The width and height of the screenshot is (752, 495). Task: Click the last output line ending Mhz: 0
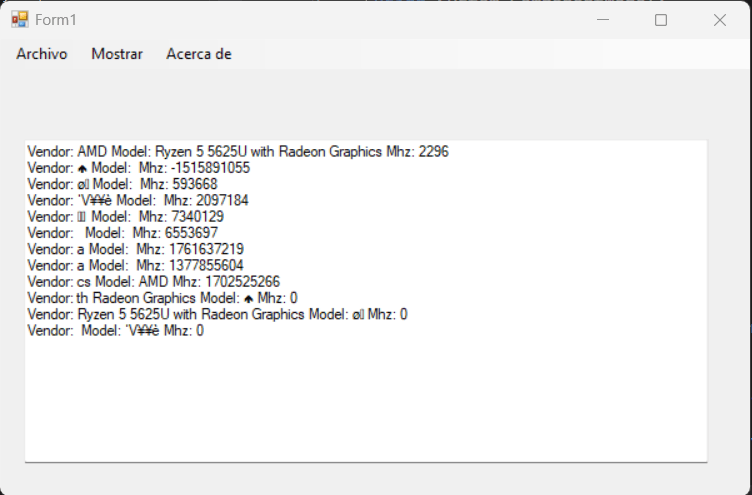[x=116, y=331]
